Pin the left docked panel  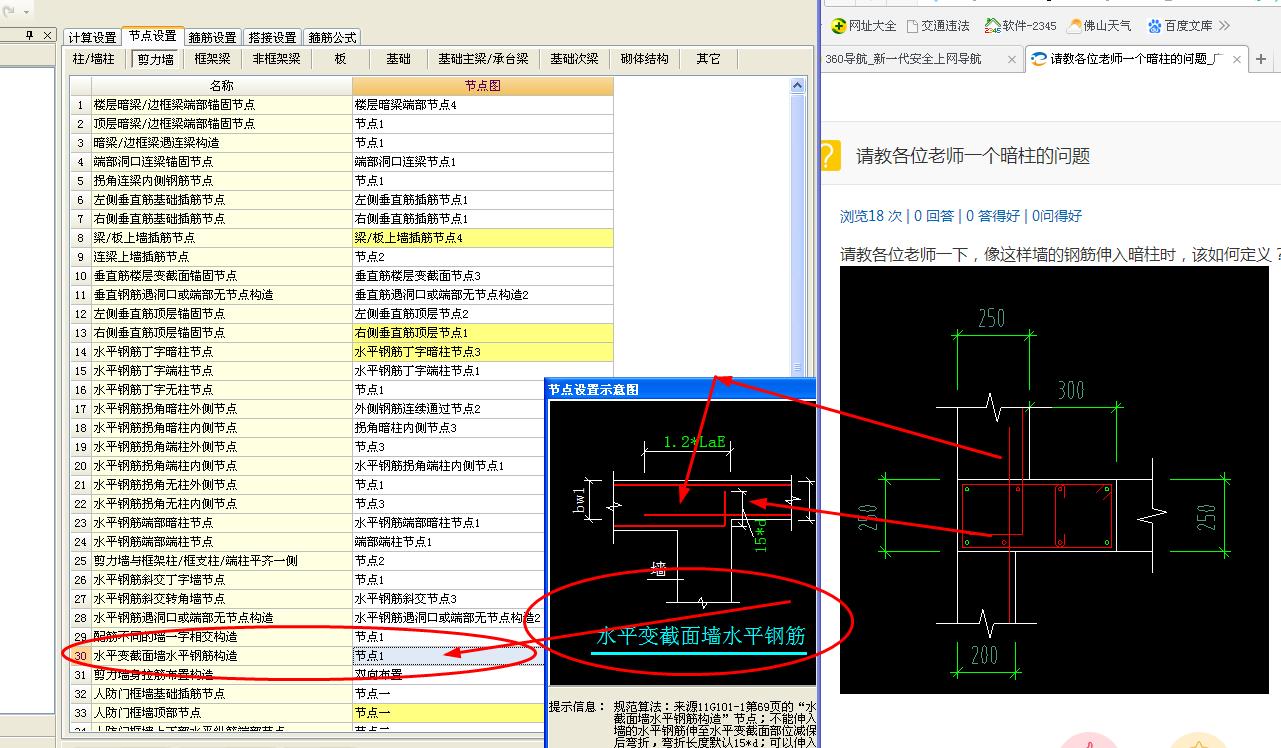point(30,36)
